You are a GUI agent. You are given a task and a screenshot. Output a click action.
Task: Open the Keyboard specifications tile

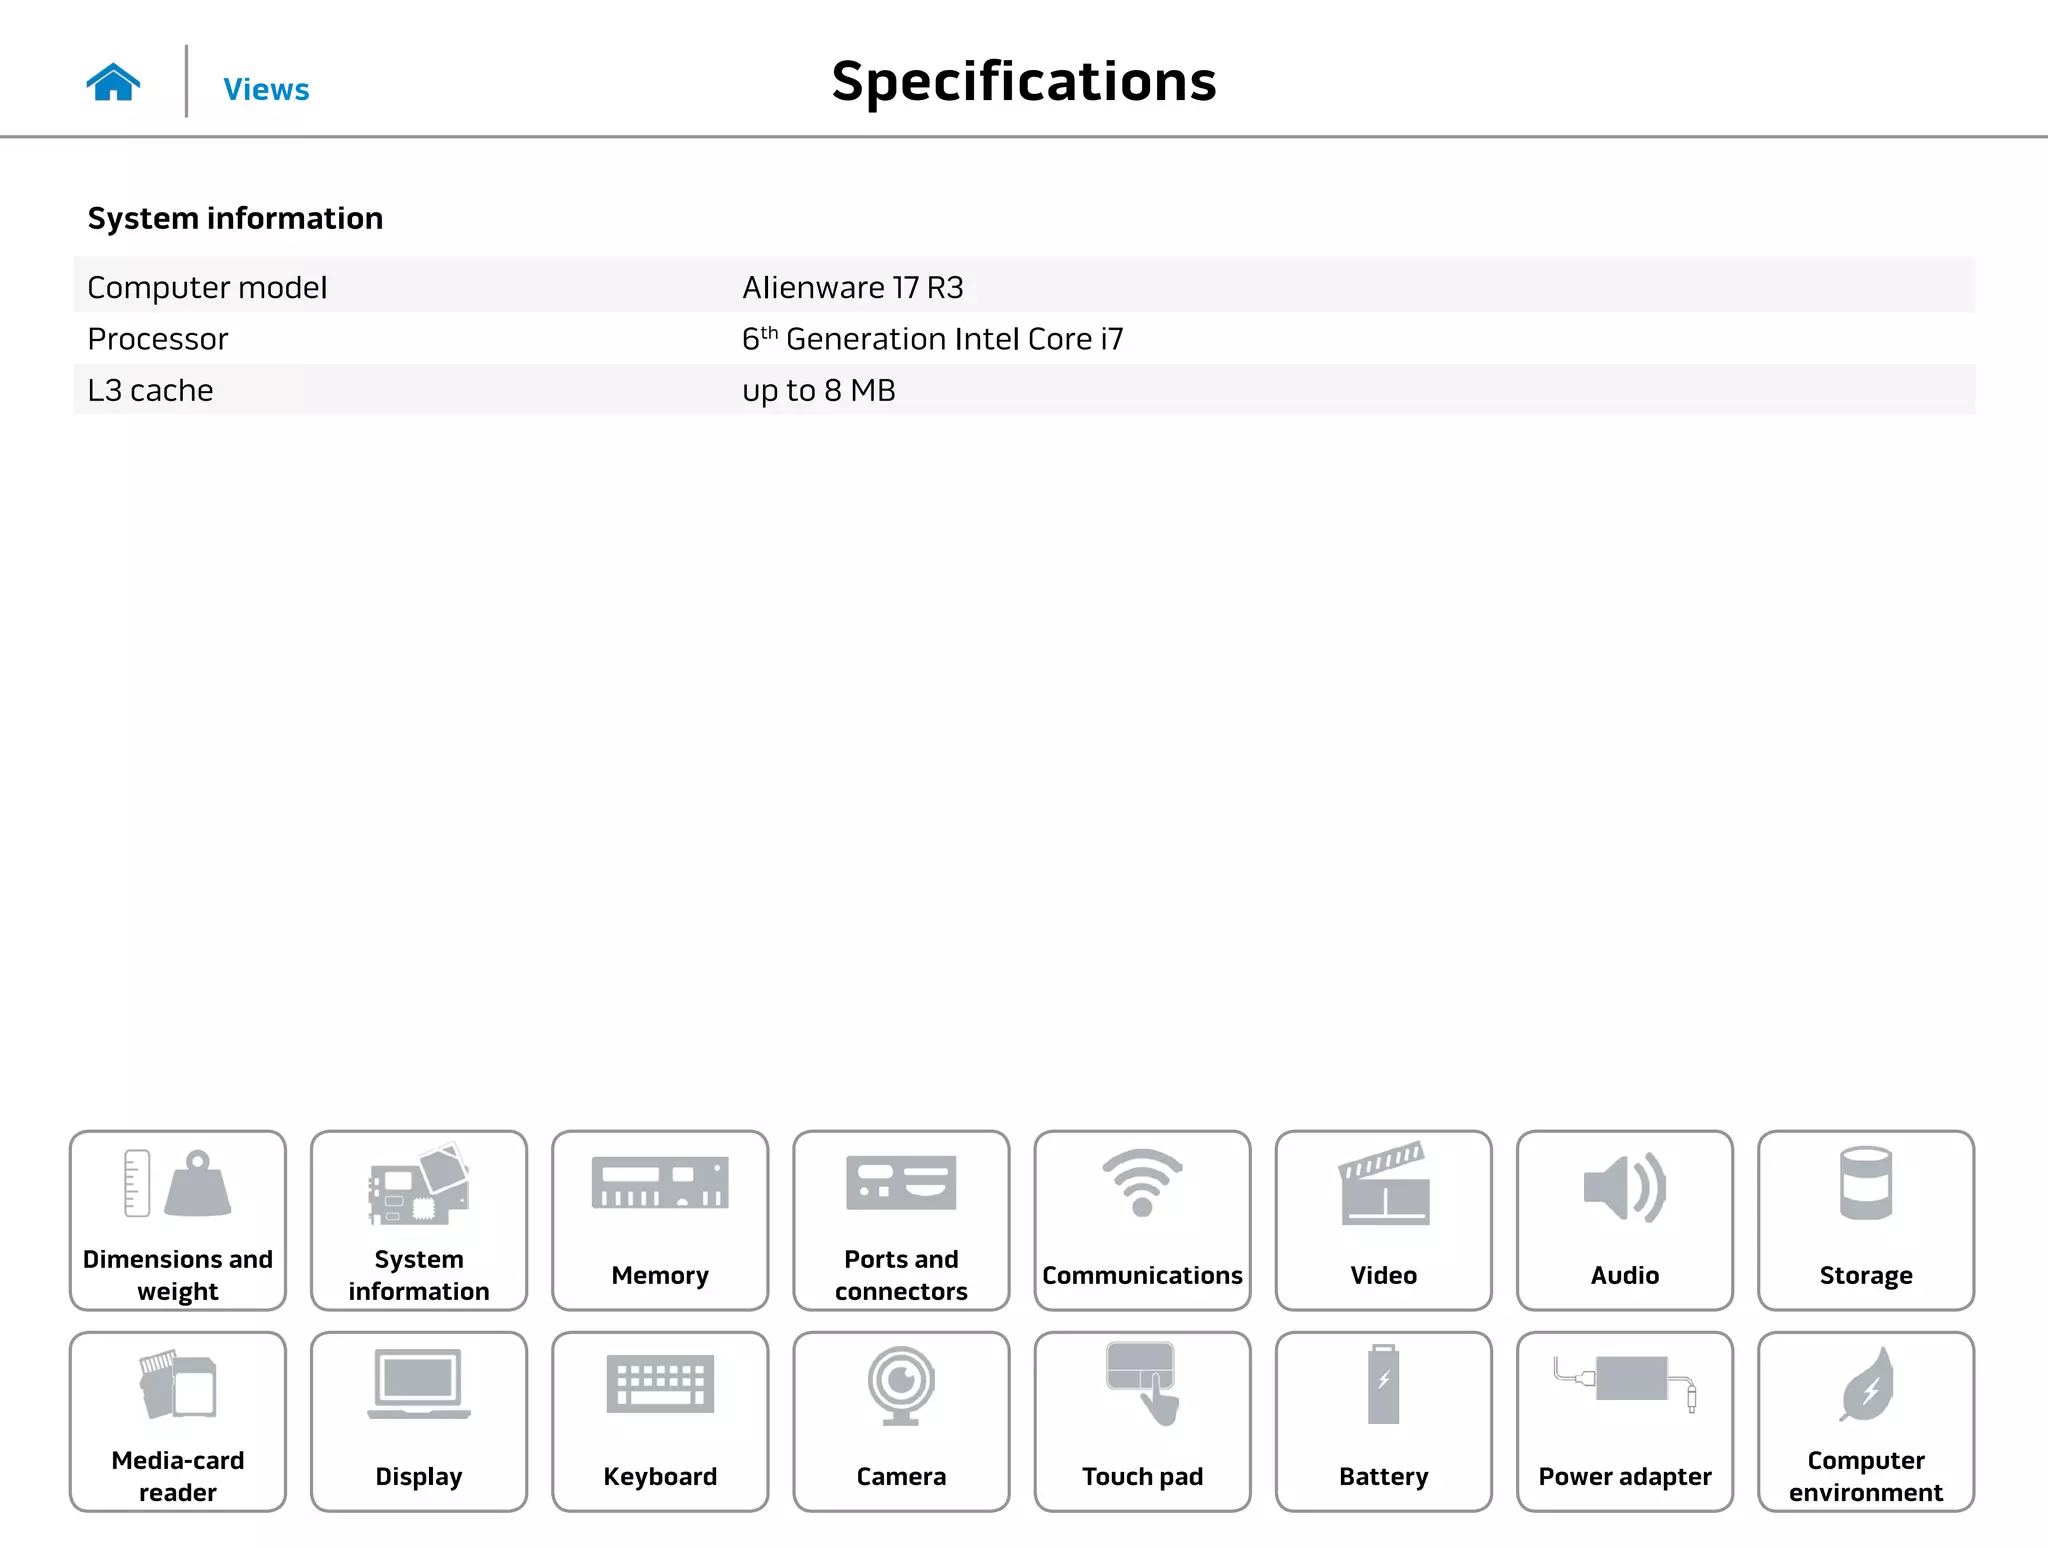point(660,1421)
